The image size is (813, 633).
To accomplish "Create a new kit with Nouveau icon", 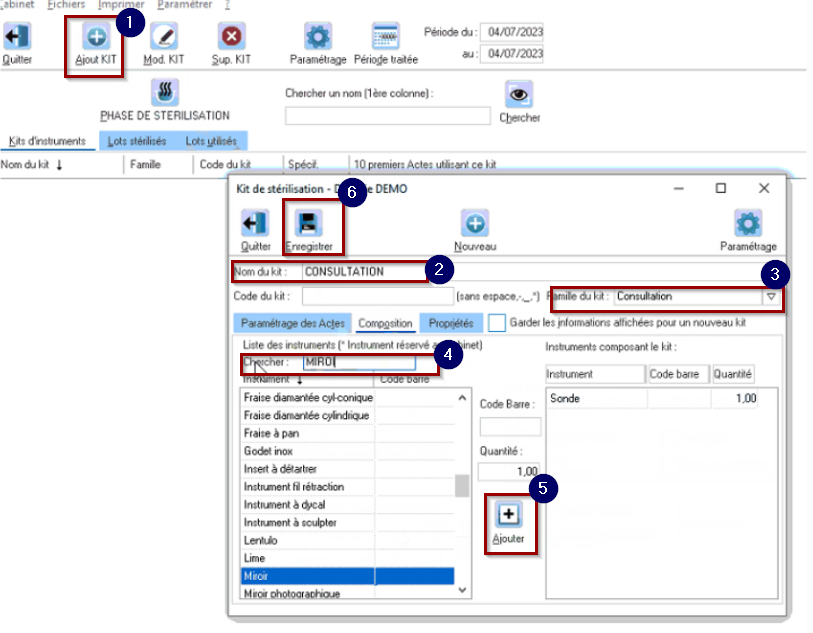I will click(x=475, y=223).
